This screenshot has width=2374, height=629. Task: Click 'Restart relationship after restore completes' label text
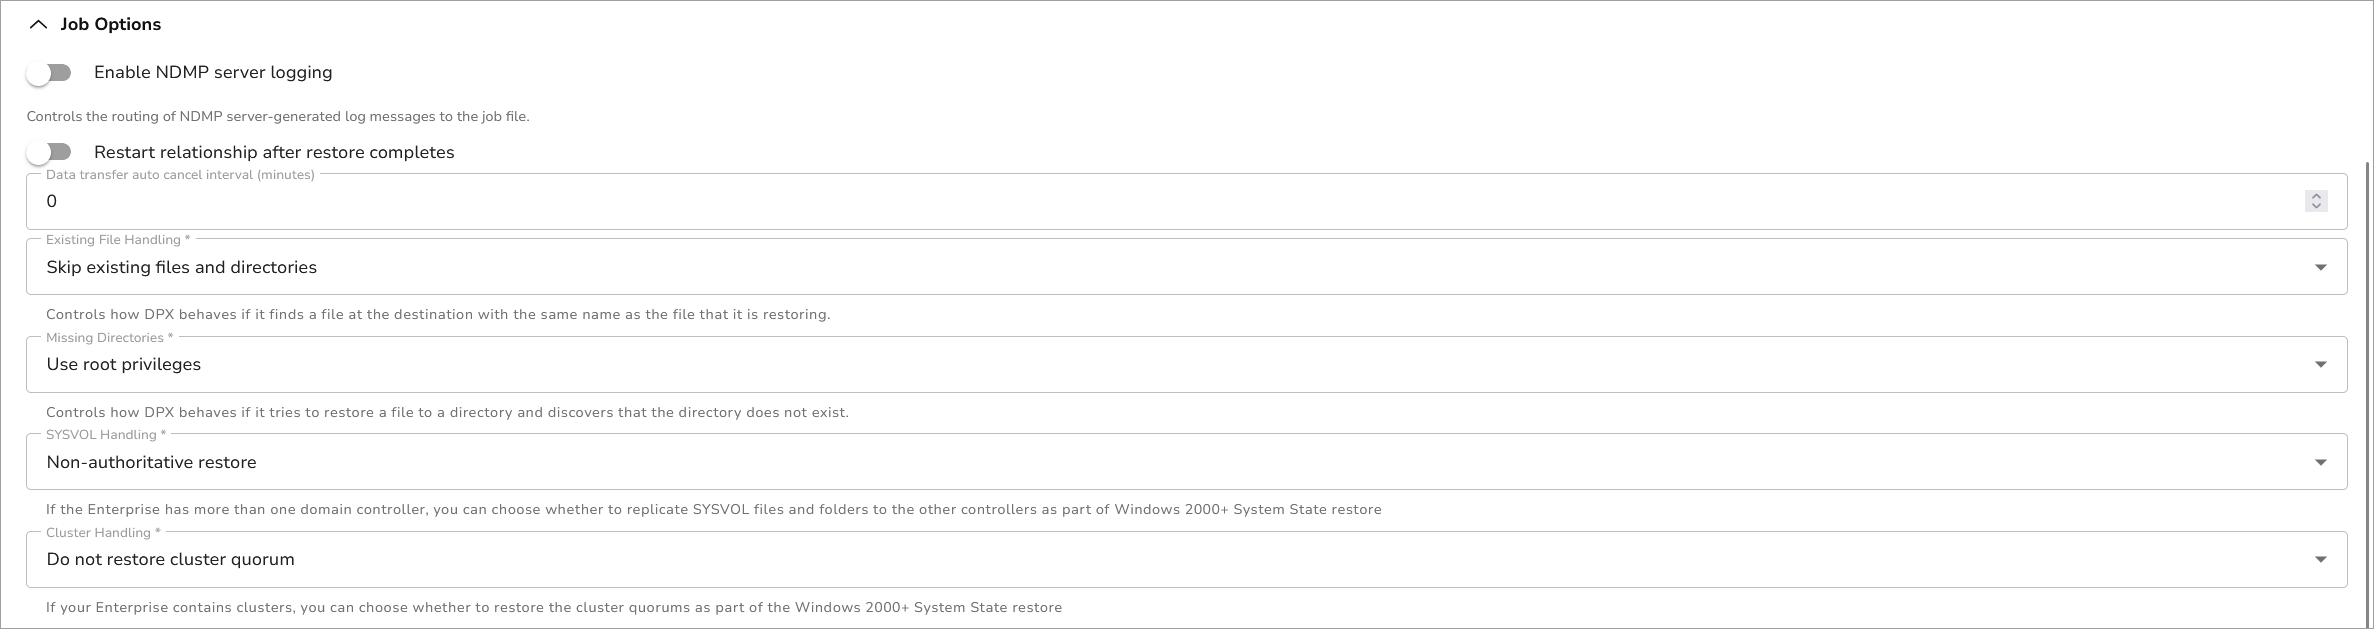click(x=274, y=152)
